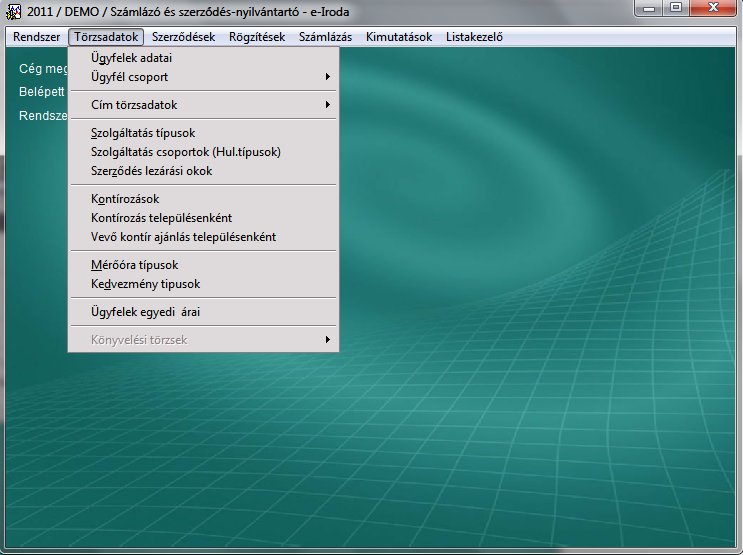
Task: Open Vevő kontír ajánlás településenként
Action: tap(183, 237)
